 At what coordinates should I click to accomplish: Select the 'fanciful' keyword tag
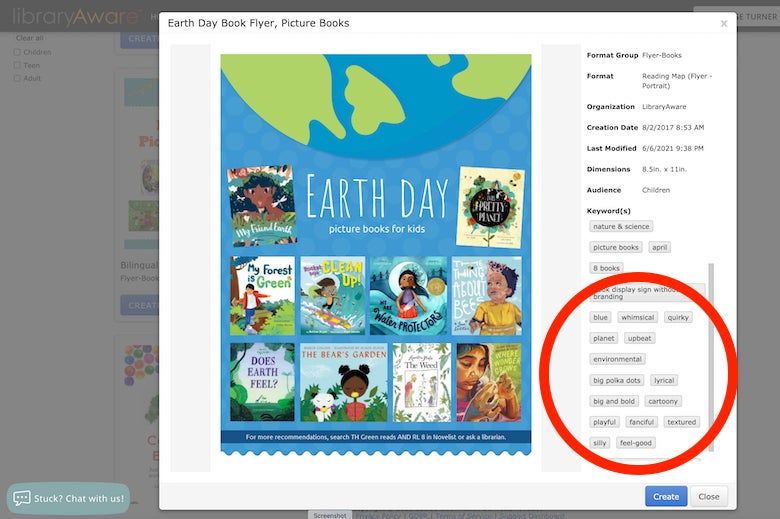(x=641, y=422)
